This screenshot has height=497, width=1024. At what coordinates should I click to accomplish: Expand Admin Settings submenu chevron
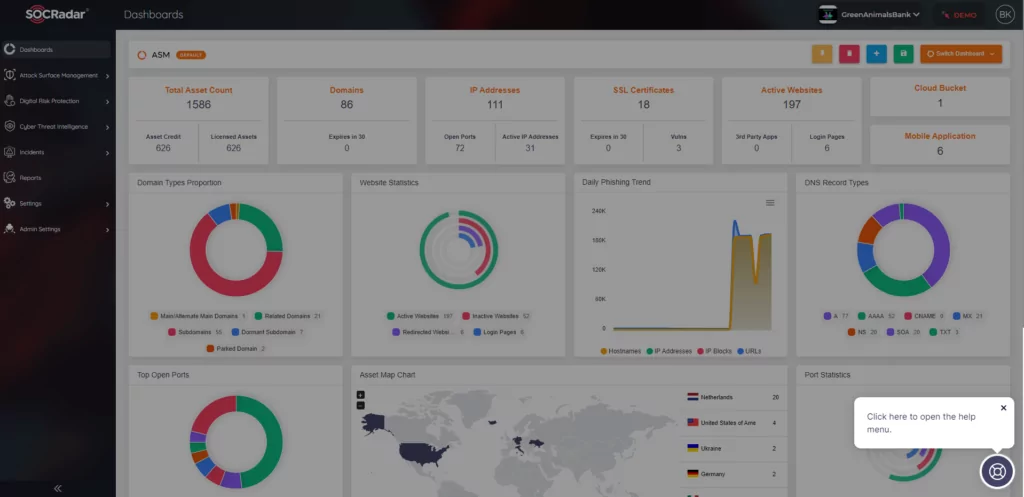click(107, 229)
